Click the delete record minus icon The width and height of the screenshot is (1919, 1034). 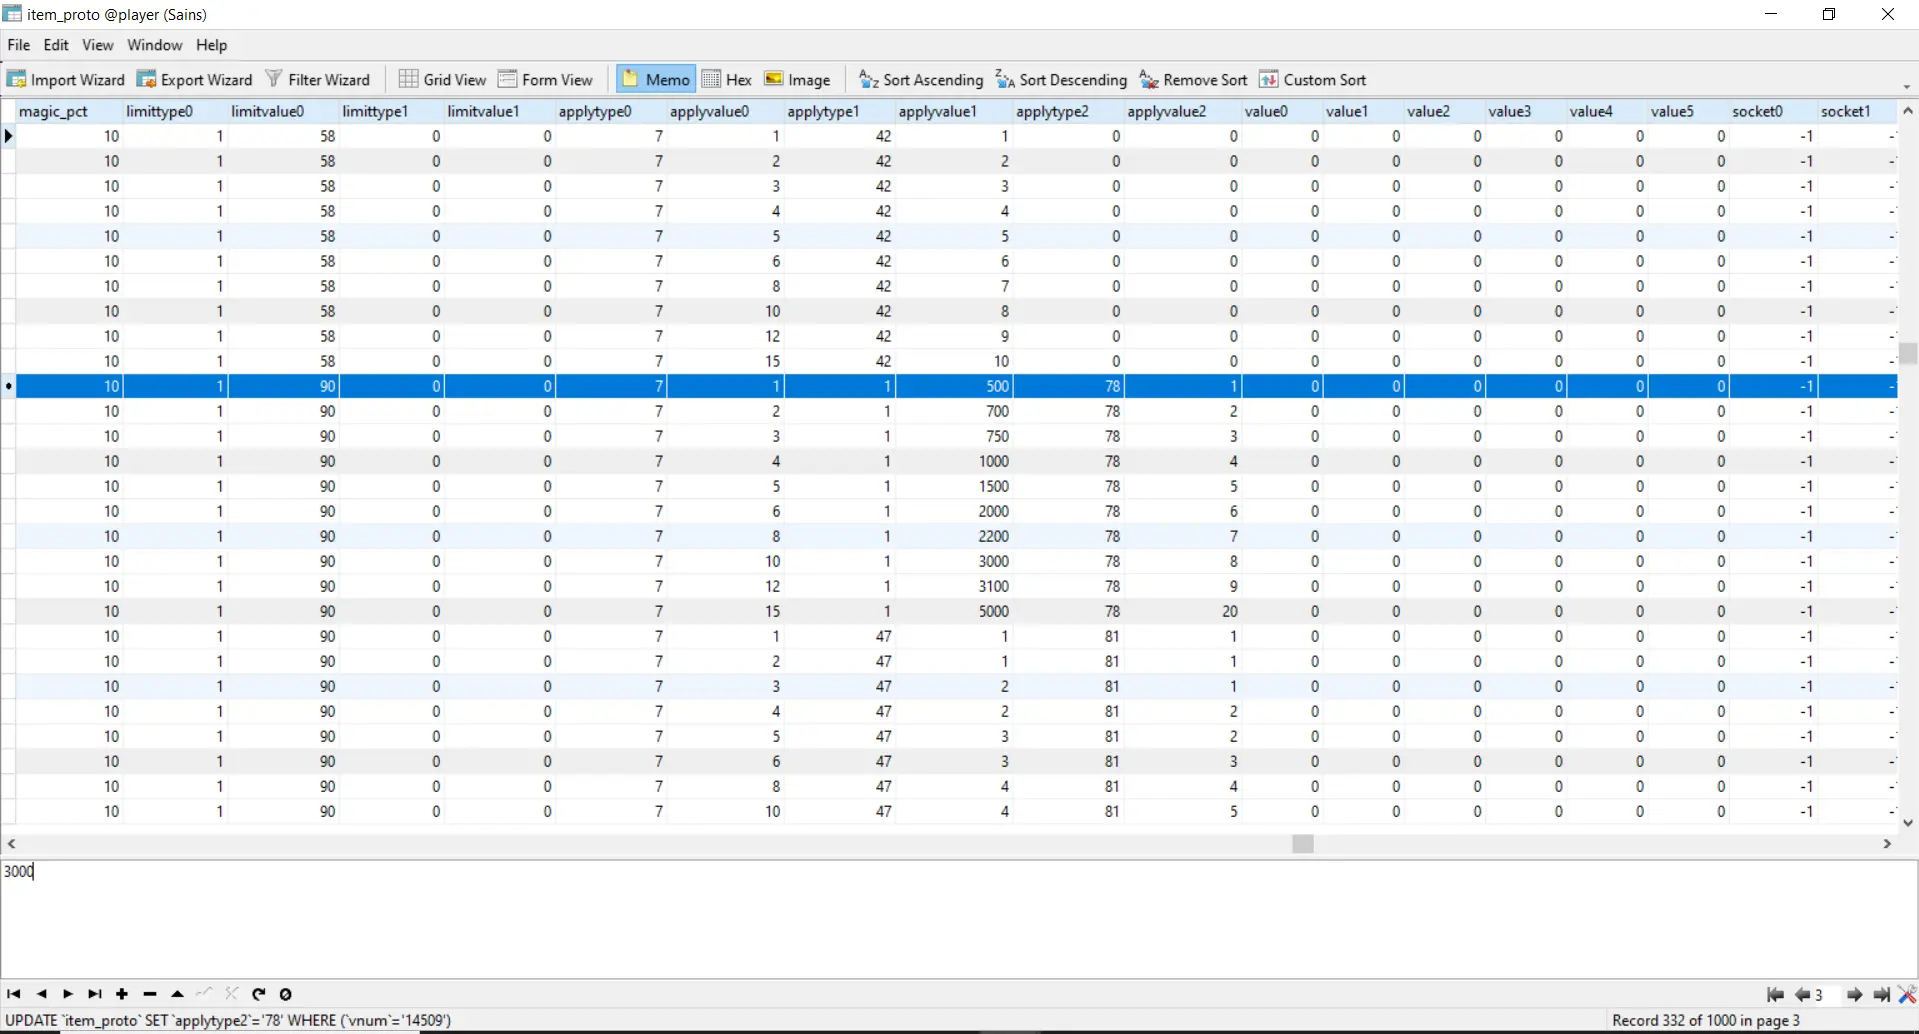coord(150,994)
